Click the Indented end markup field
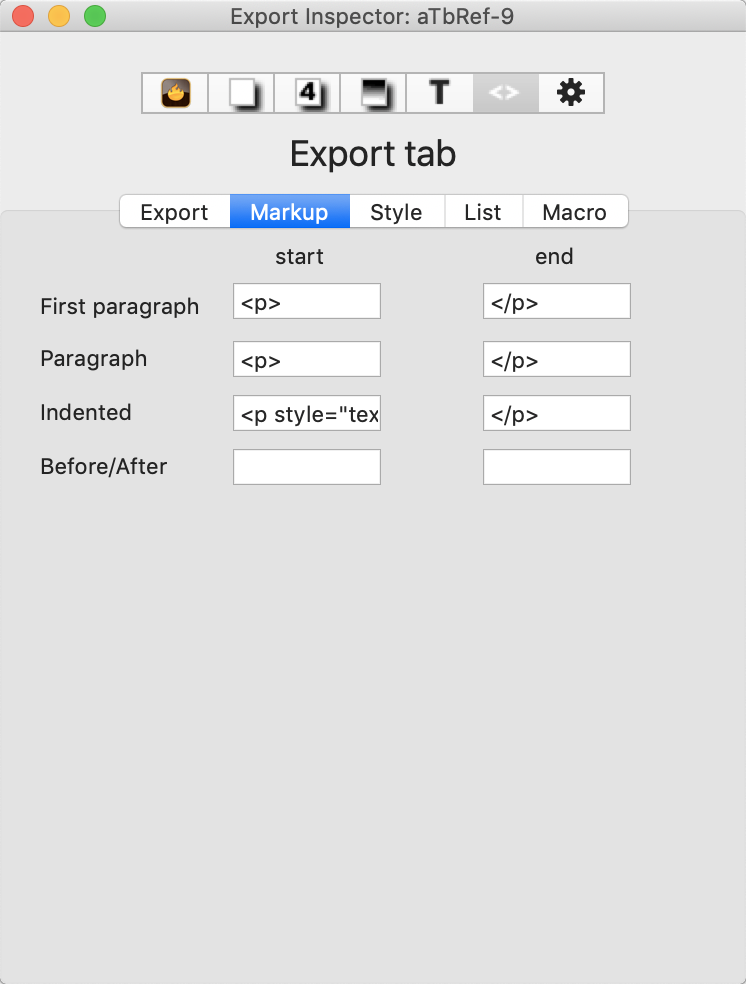746x984 pixels. pos(556,413)
